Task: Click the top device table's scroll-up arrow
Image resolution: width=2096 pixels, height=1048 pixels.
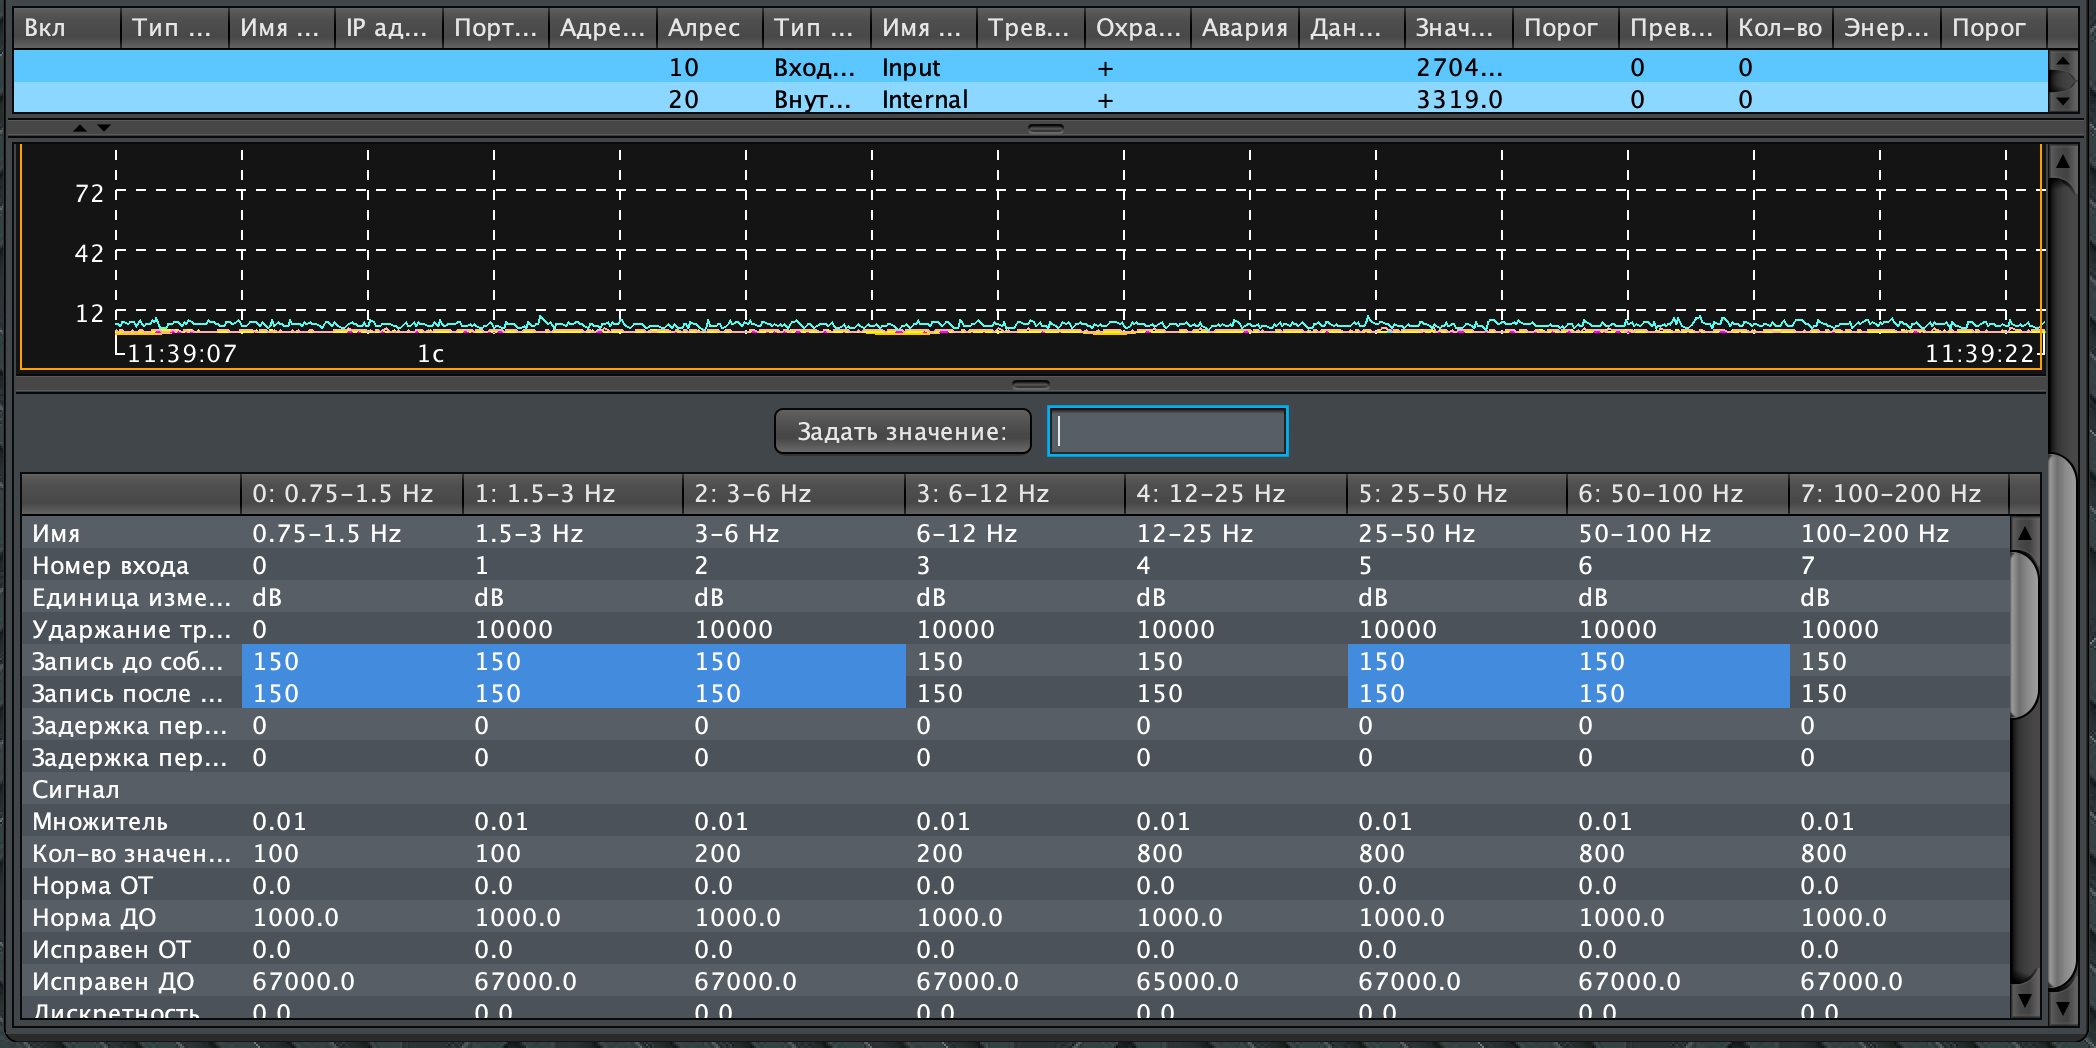Action: 2061,62
